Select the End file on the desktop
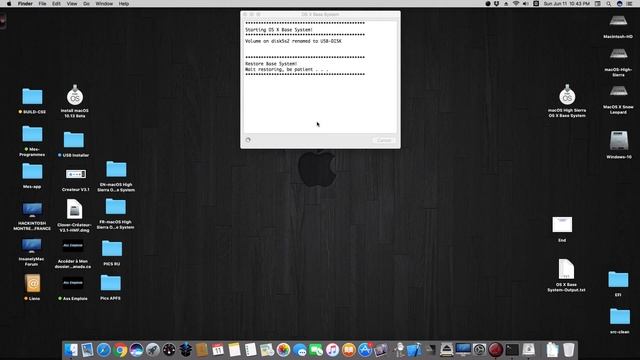The width and height of the screenshot is (640, 360). (x=562, y=225)
